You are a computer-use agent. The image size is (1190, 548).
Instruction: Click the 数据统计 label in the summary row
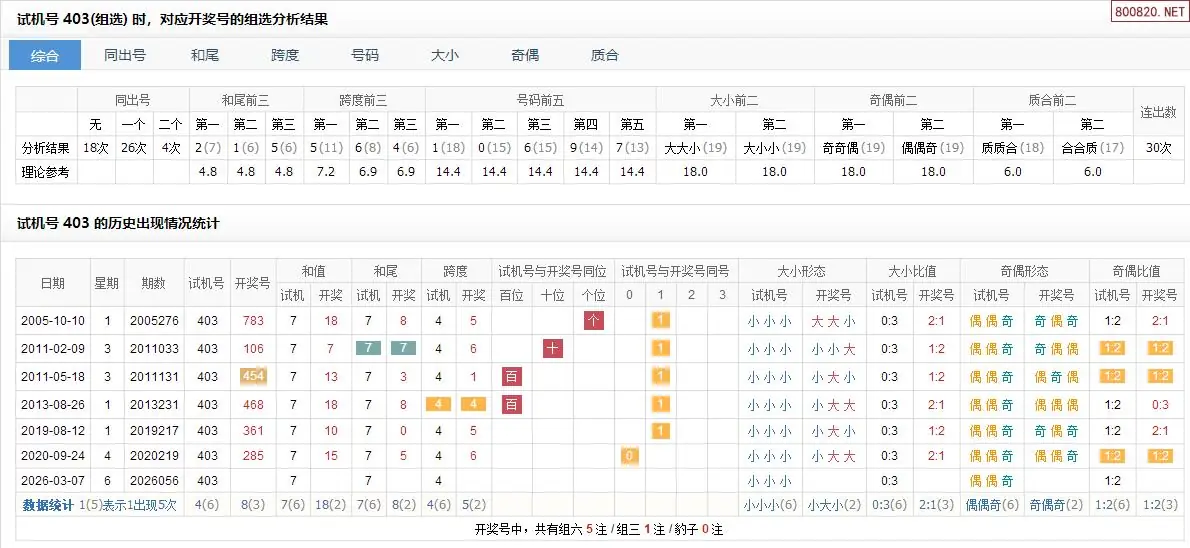[x=48, y=505]
